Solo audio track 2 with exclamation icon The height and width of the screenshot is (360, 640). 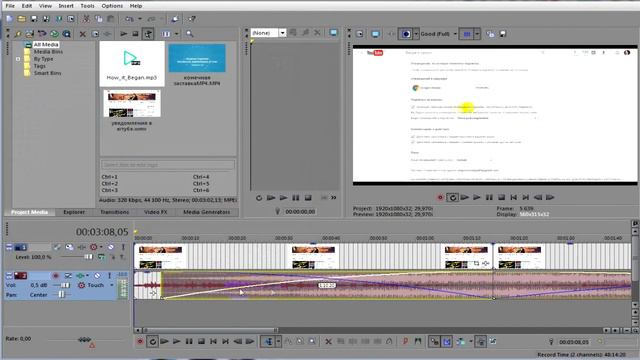tap(109, 276)
